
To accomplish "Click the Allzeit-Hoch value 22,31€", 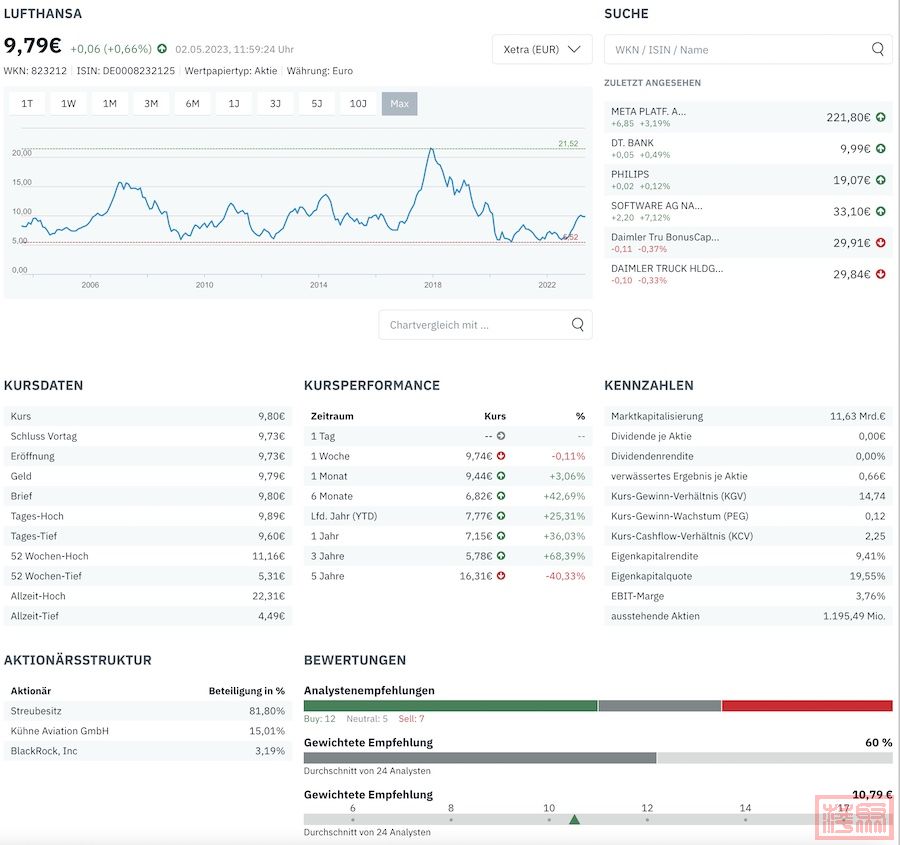I will [269, 596].
